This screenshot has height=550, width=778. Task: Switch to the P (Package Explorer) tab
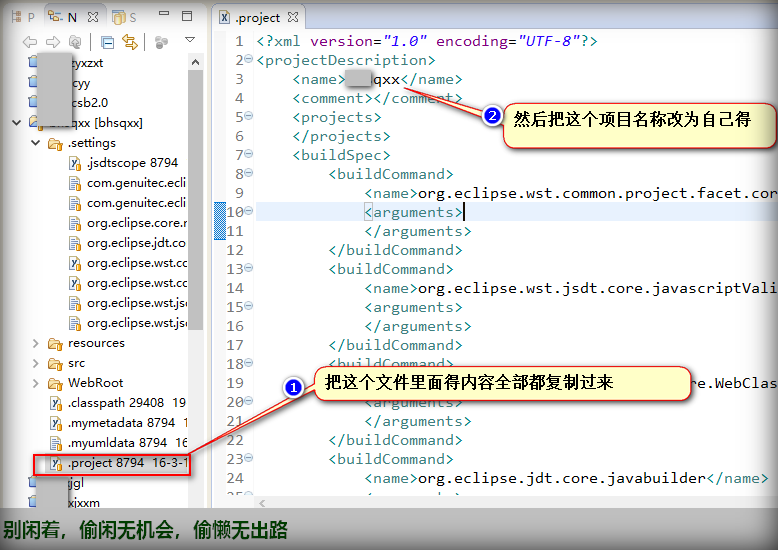(23, 17)
